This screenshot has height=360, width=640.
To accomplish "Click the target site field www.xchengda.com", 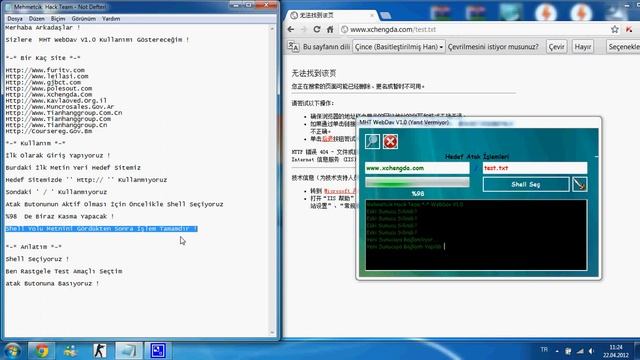I will (x=417, y=168).
